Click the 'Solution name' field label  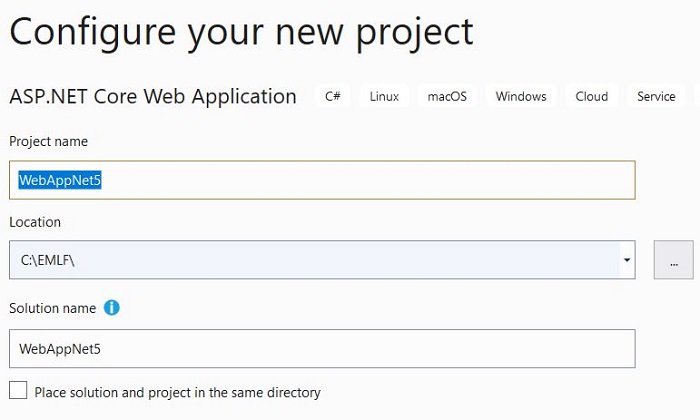53,308
